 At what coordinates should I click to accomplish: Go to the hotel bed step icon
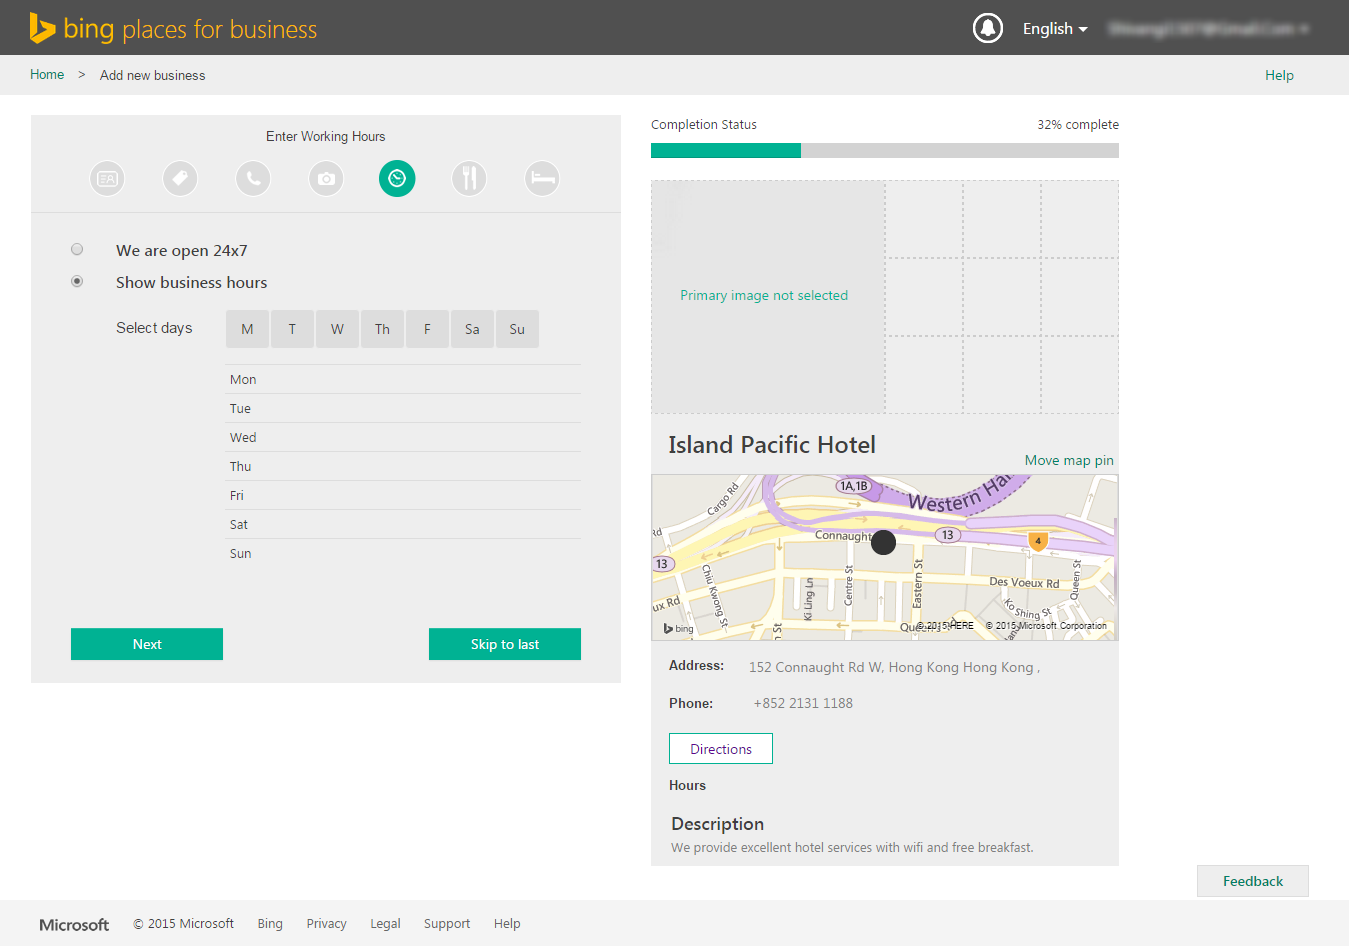[x=542, y=179]
